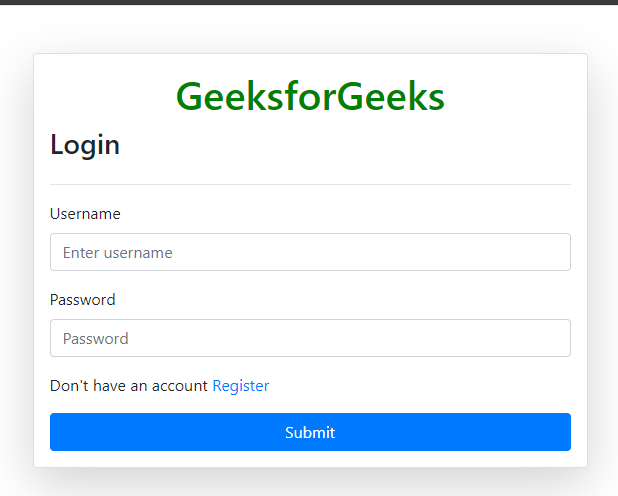
Task: Click the word Submit on the button
Action: pyautogui.click(x=310, y=433)
